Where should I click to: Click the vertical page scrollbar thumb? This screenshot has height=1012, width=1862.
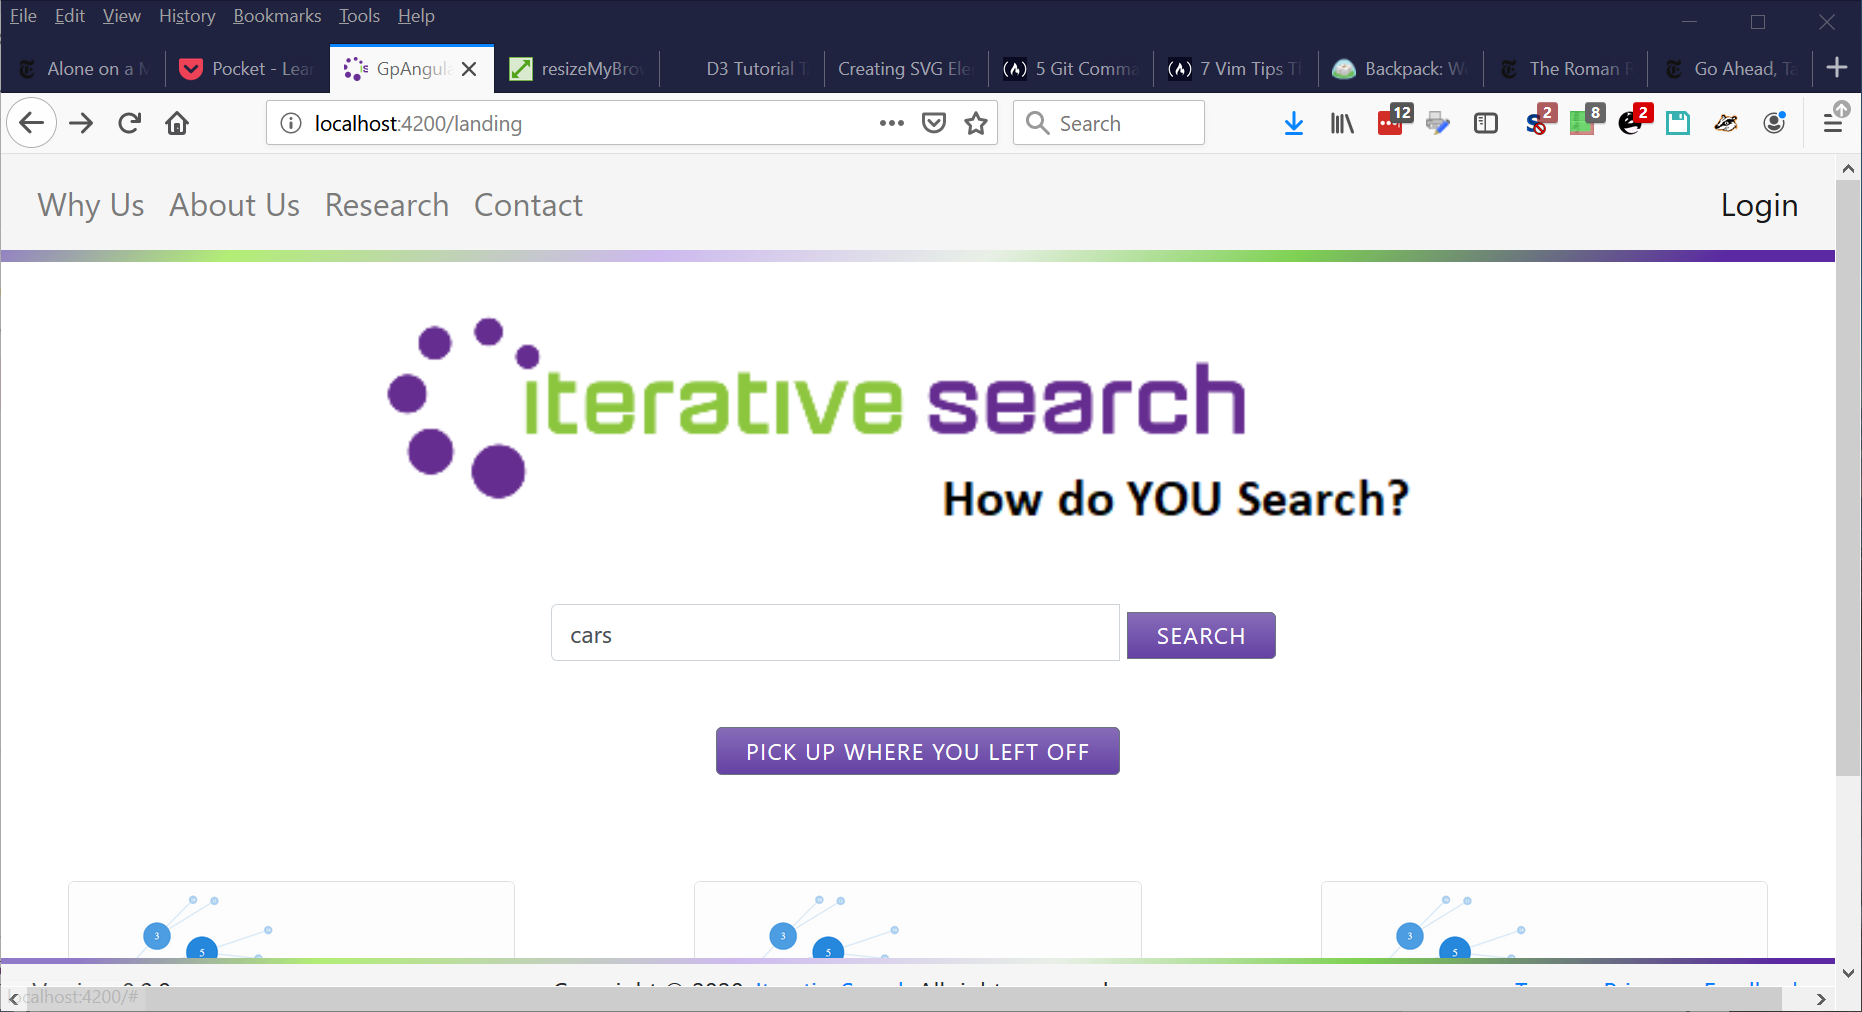coord(1848,478)
